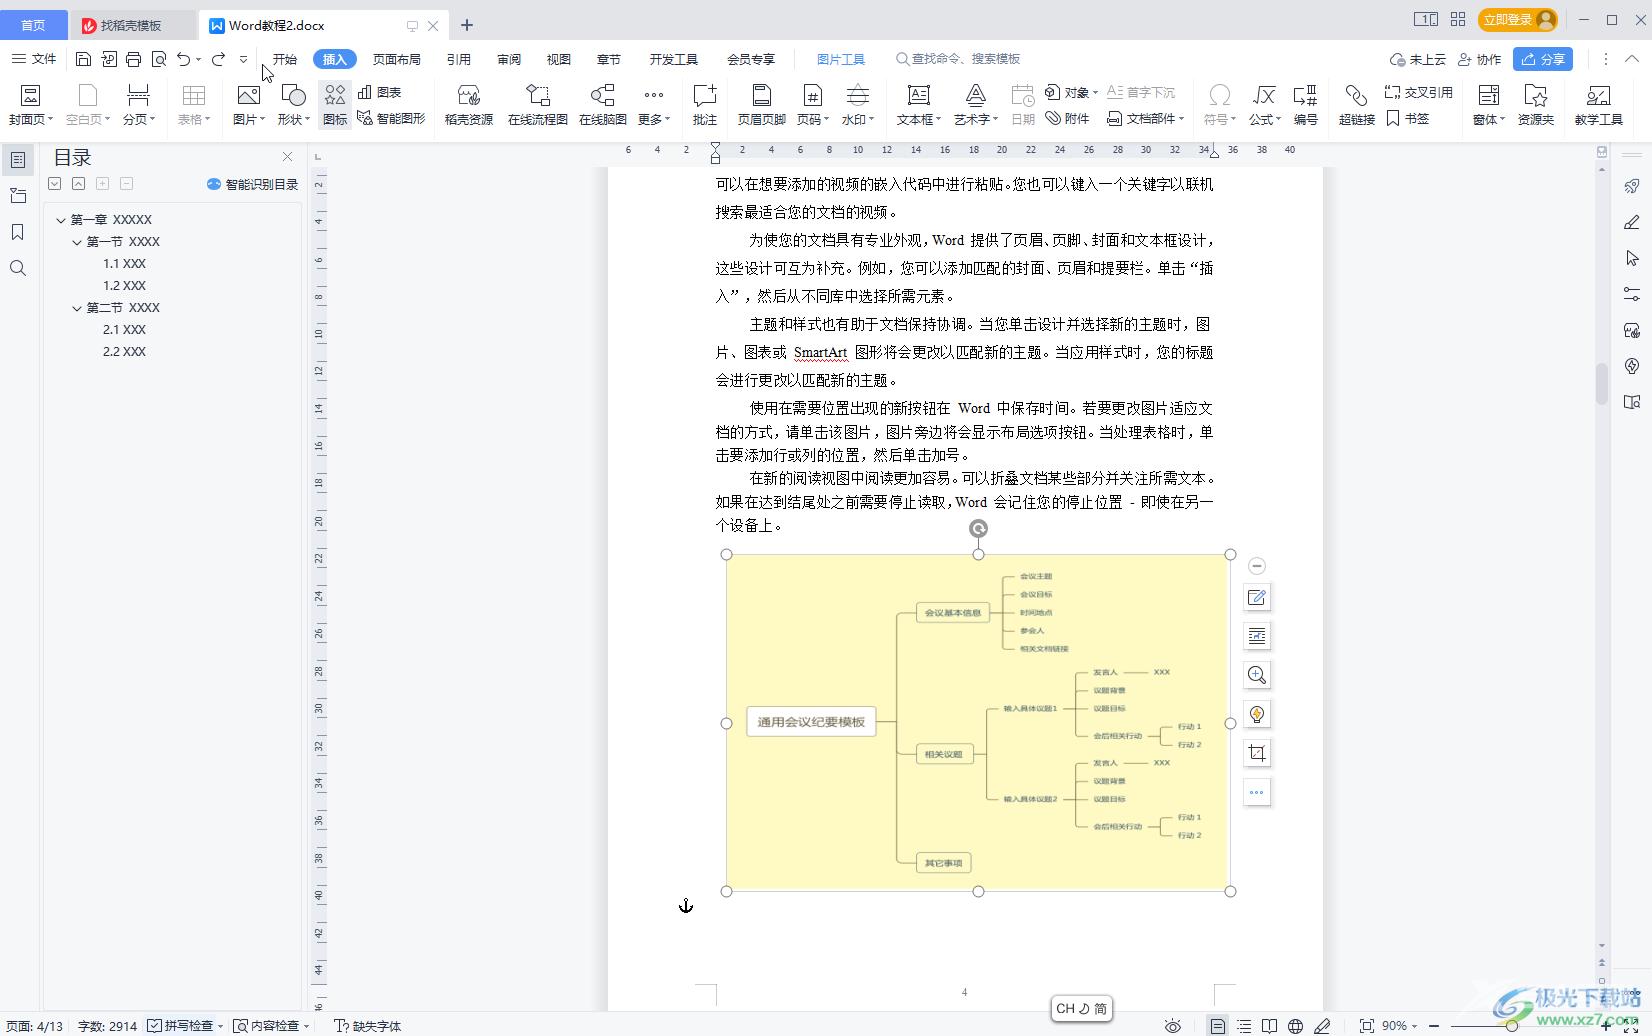Collapse the 第一章 XXXXX tree node
The width and height of the screenshot is (1652, 1036).
60,219
